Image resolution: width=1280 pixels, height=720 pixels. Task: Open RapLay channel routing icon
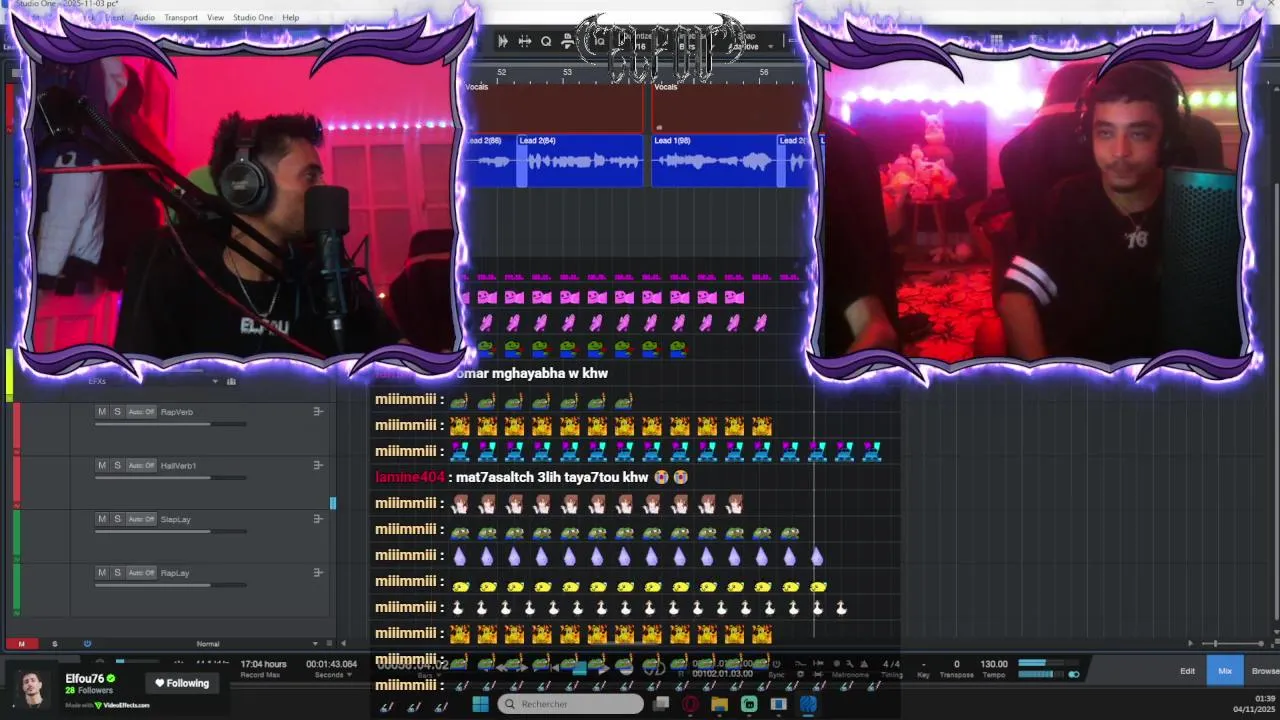(318, 573)
